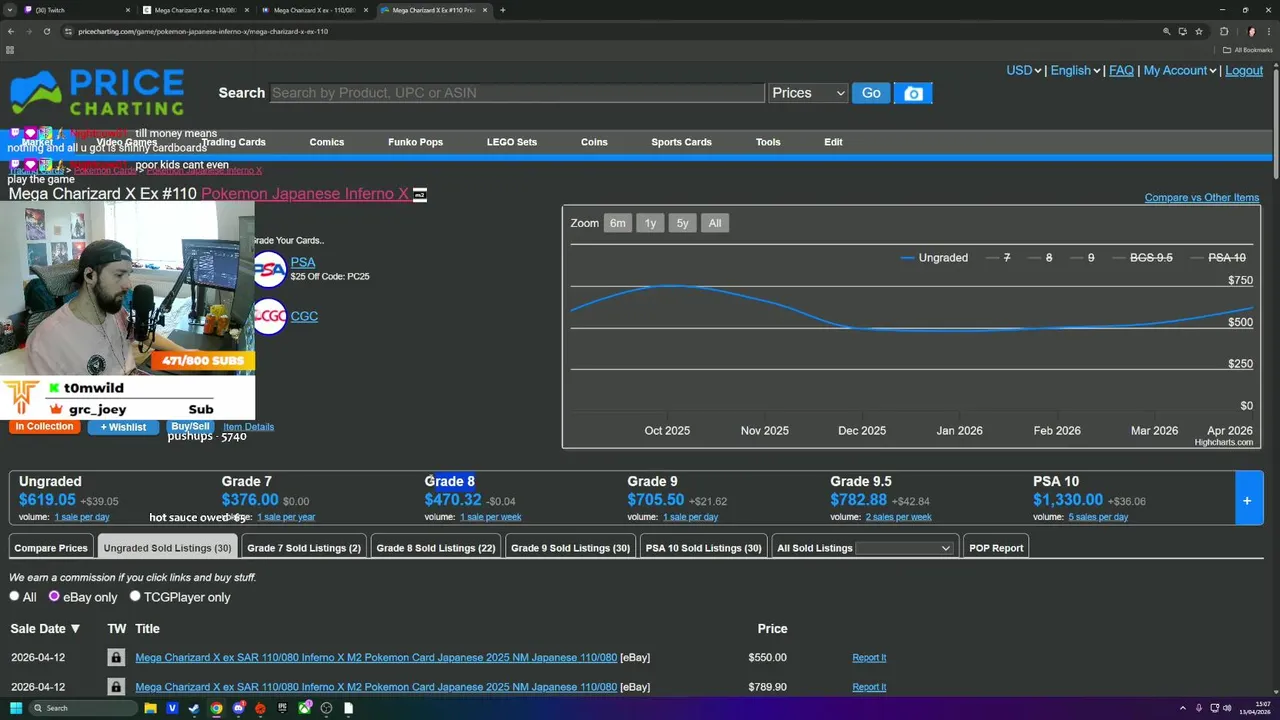
Task: Click the zoom magnifier icon in address bar
Action: coord(1166,31)
